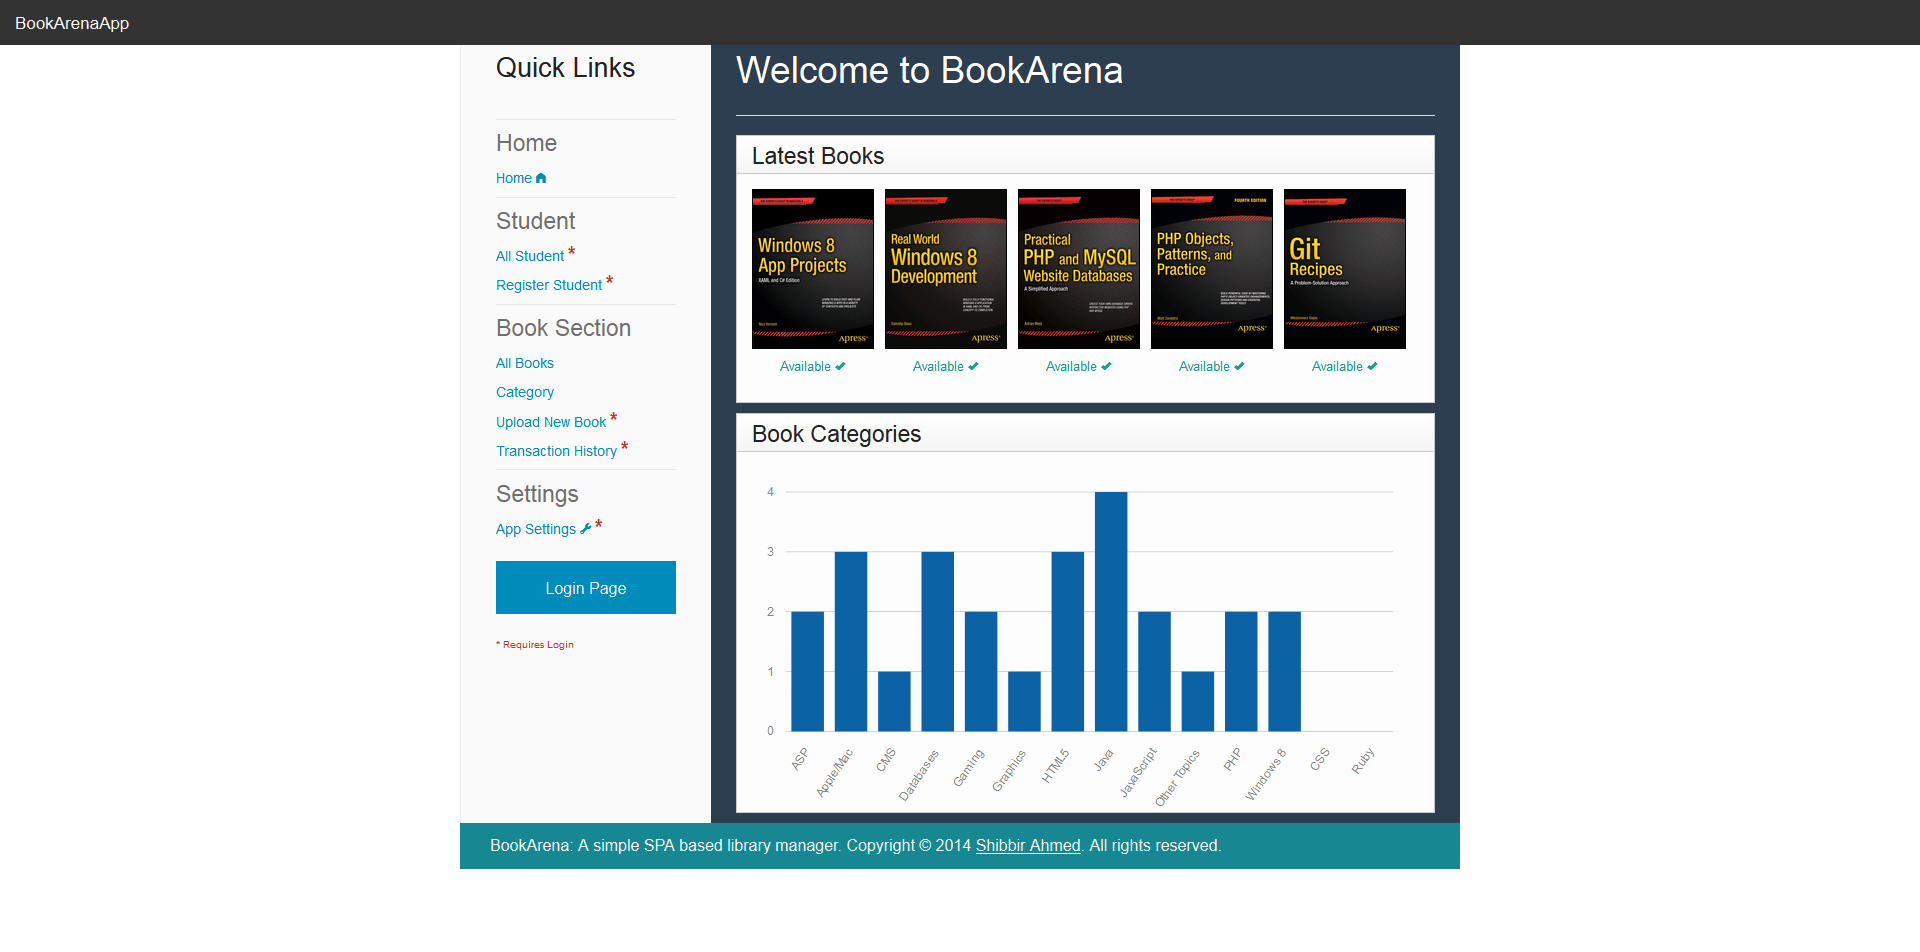This screenshot has width=1920, height=952.
Task: Click checkmark under Git Recipes book
Action: point(1372,367)
